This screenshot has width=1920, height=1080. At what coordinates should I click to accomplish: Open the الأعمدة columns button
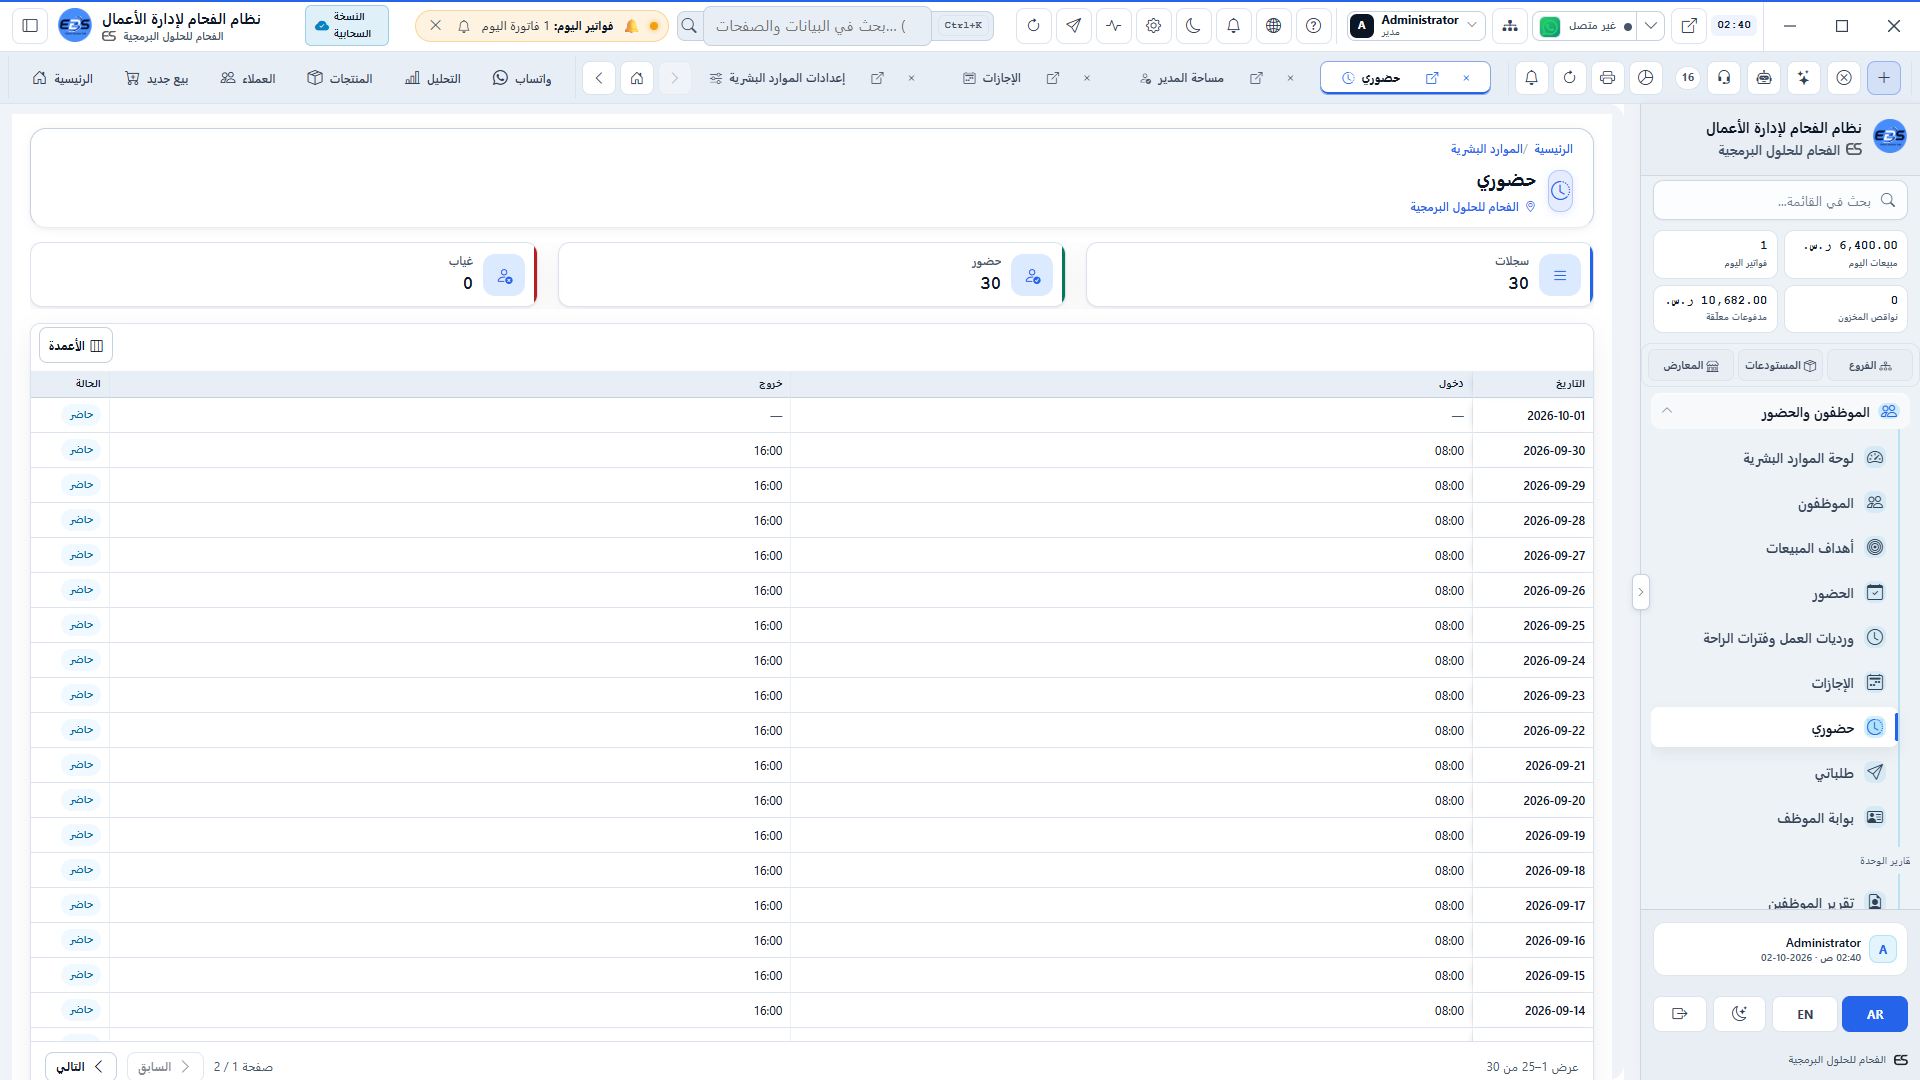76,346
